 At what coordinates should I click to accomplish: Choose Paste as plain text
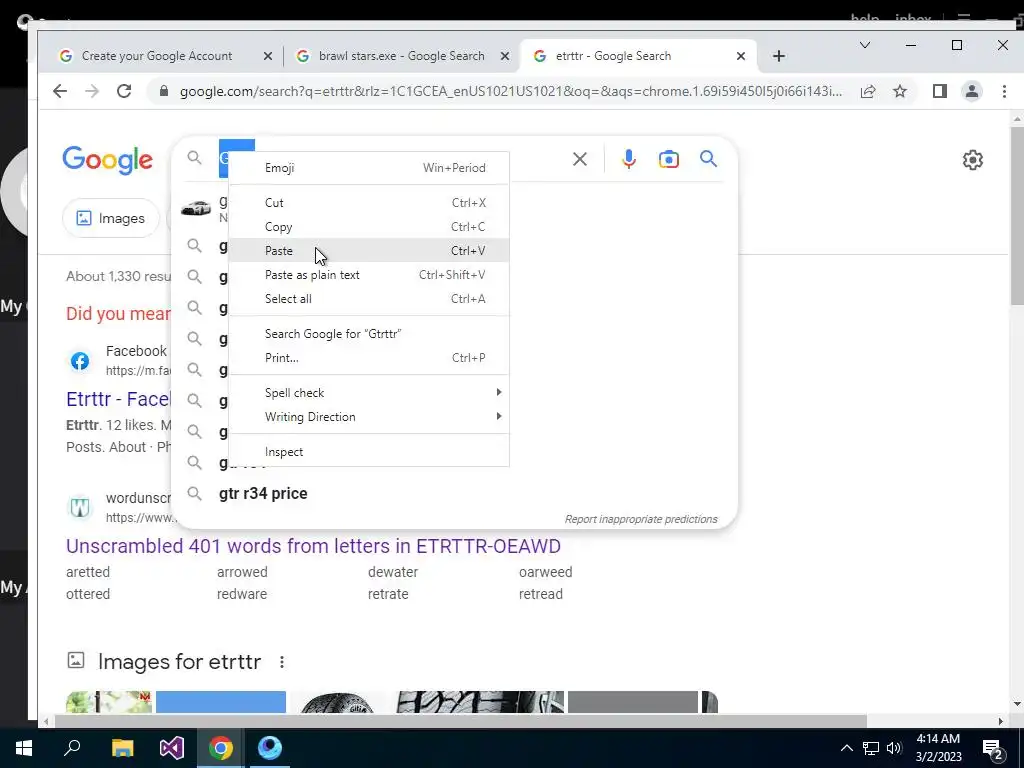[x=369, y=275]
